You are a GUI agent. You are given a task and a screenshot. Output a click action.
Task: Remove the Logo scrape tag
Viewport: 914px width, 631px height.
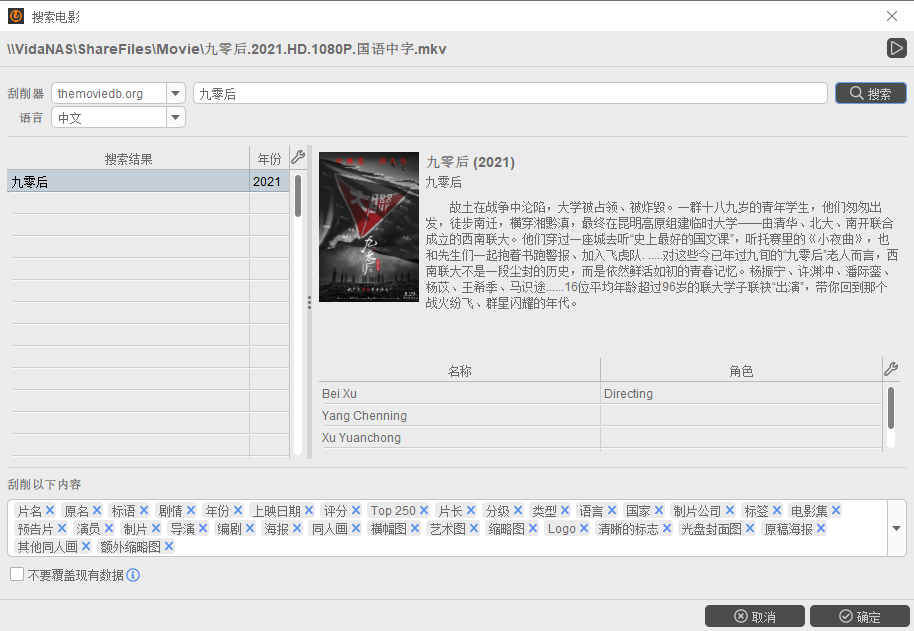point(584,528)
